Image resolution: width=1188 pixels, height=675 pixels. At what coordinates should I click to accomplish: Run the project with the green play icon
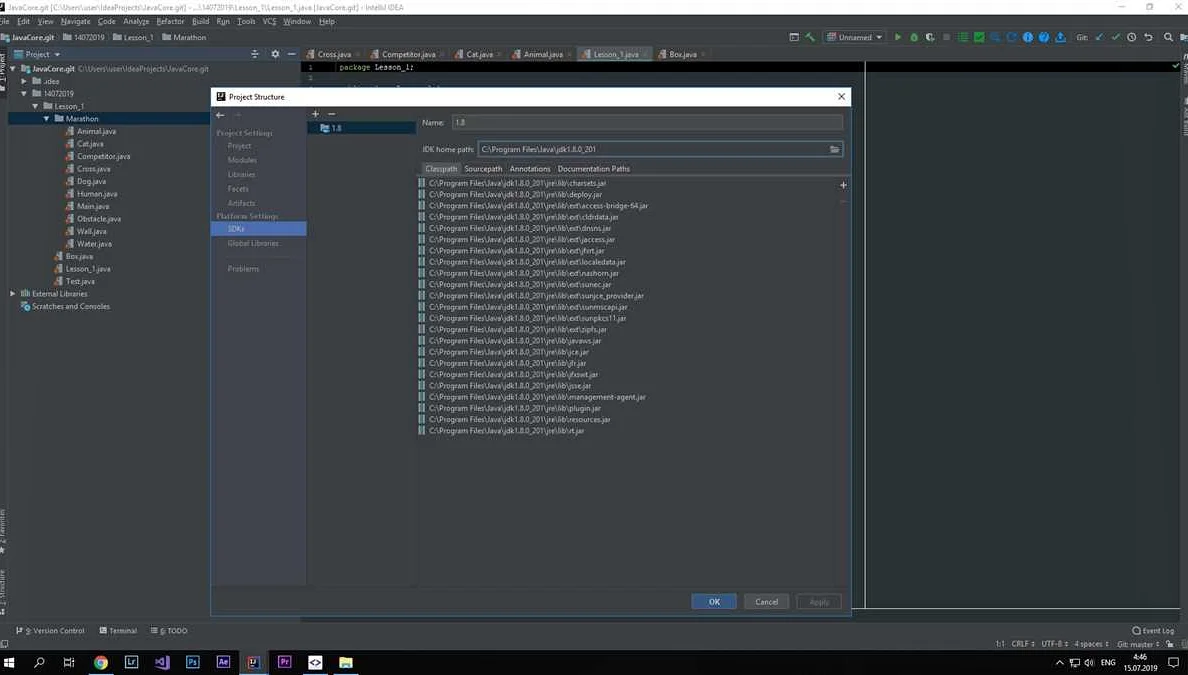898,37
